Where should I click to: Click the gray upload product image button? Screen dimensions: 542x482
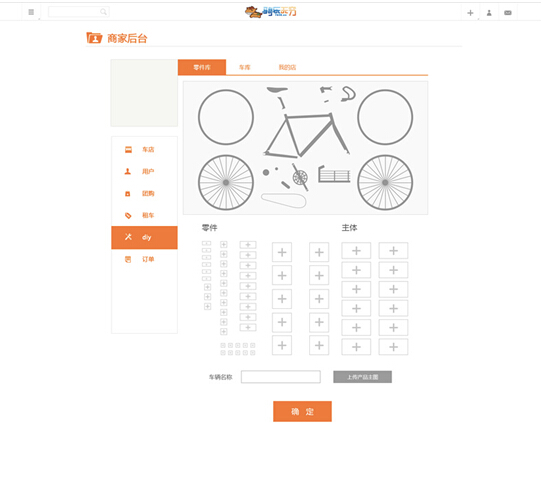coord(363,377)
